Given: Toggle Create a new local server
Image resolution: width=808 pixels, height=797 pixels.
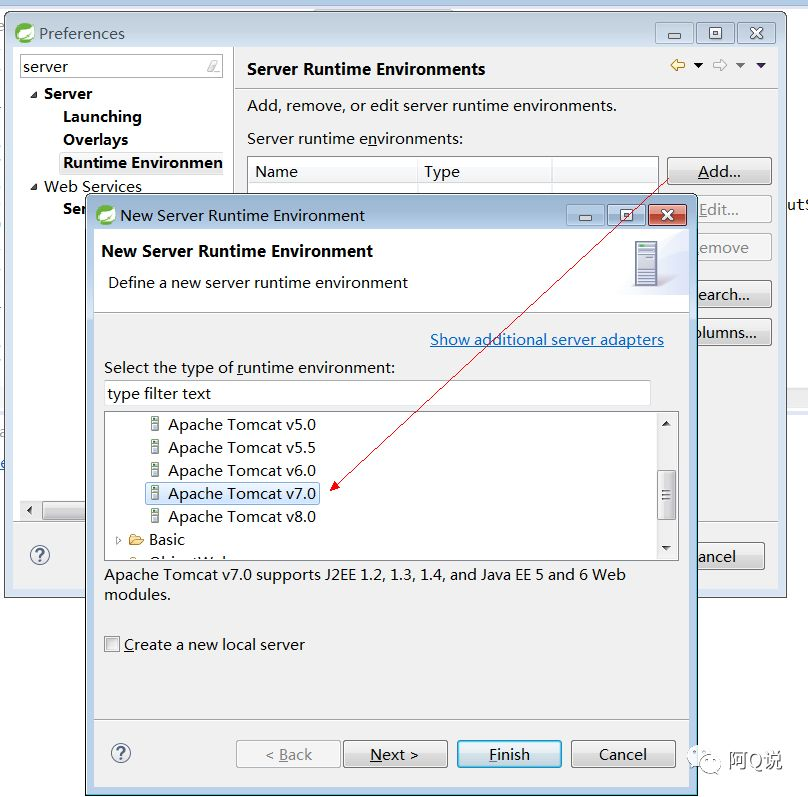Looking at the screenshot, I should 112,644.
